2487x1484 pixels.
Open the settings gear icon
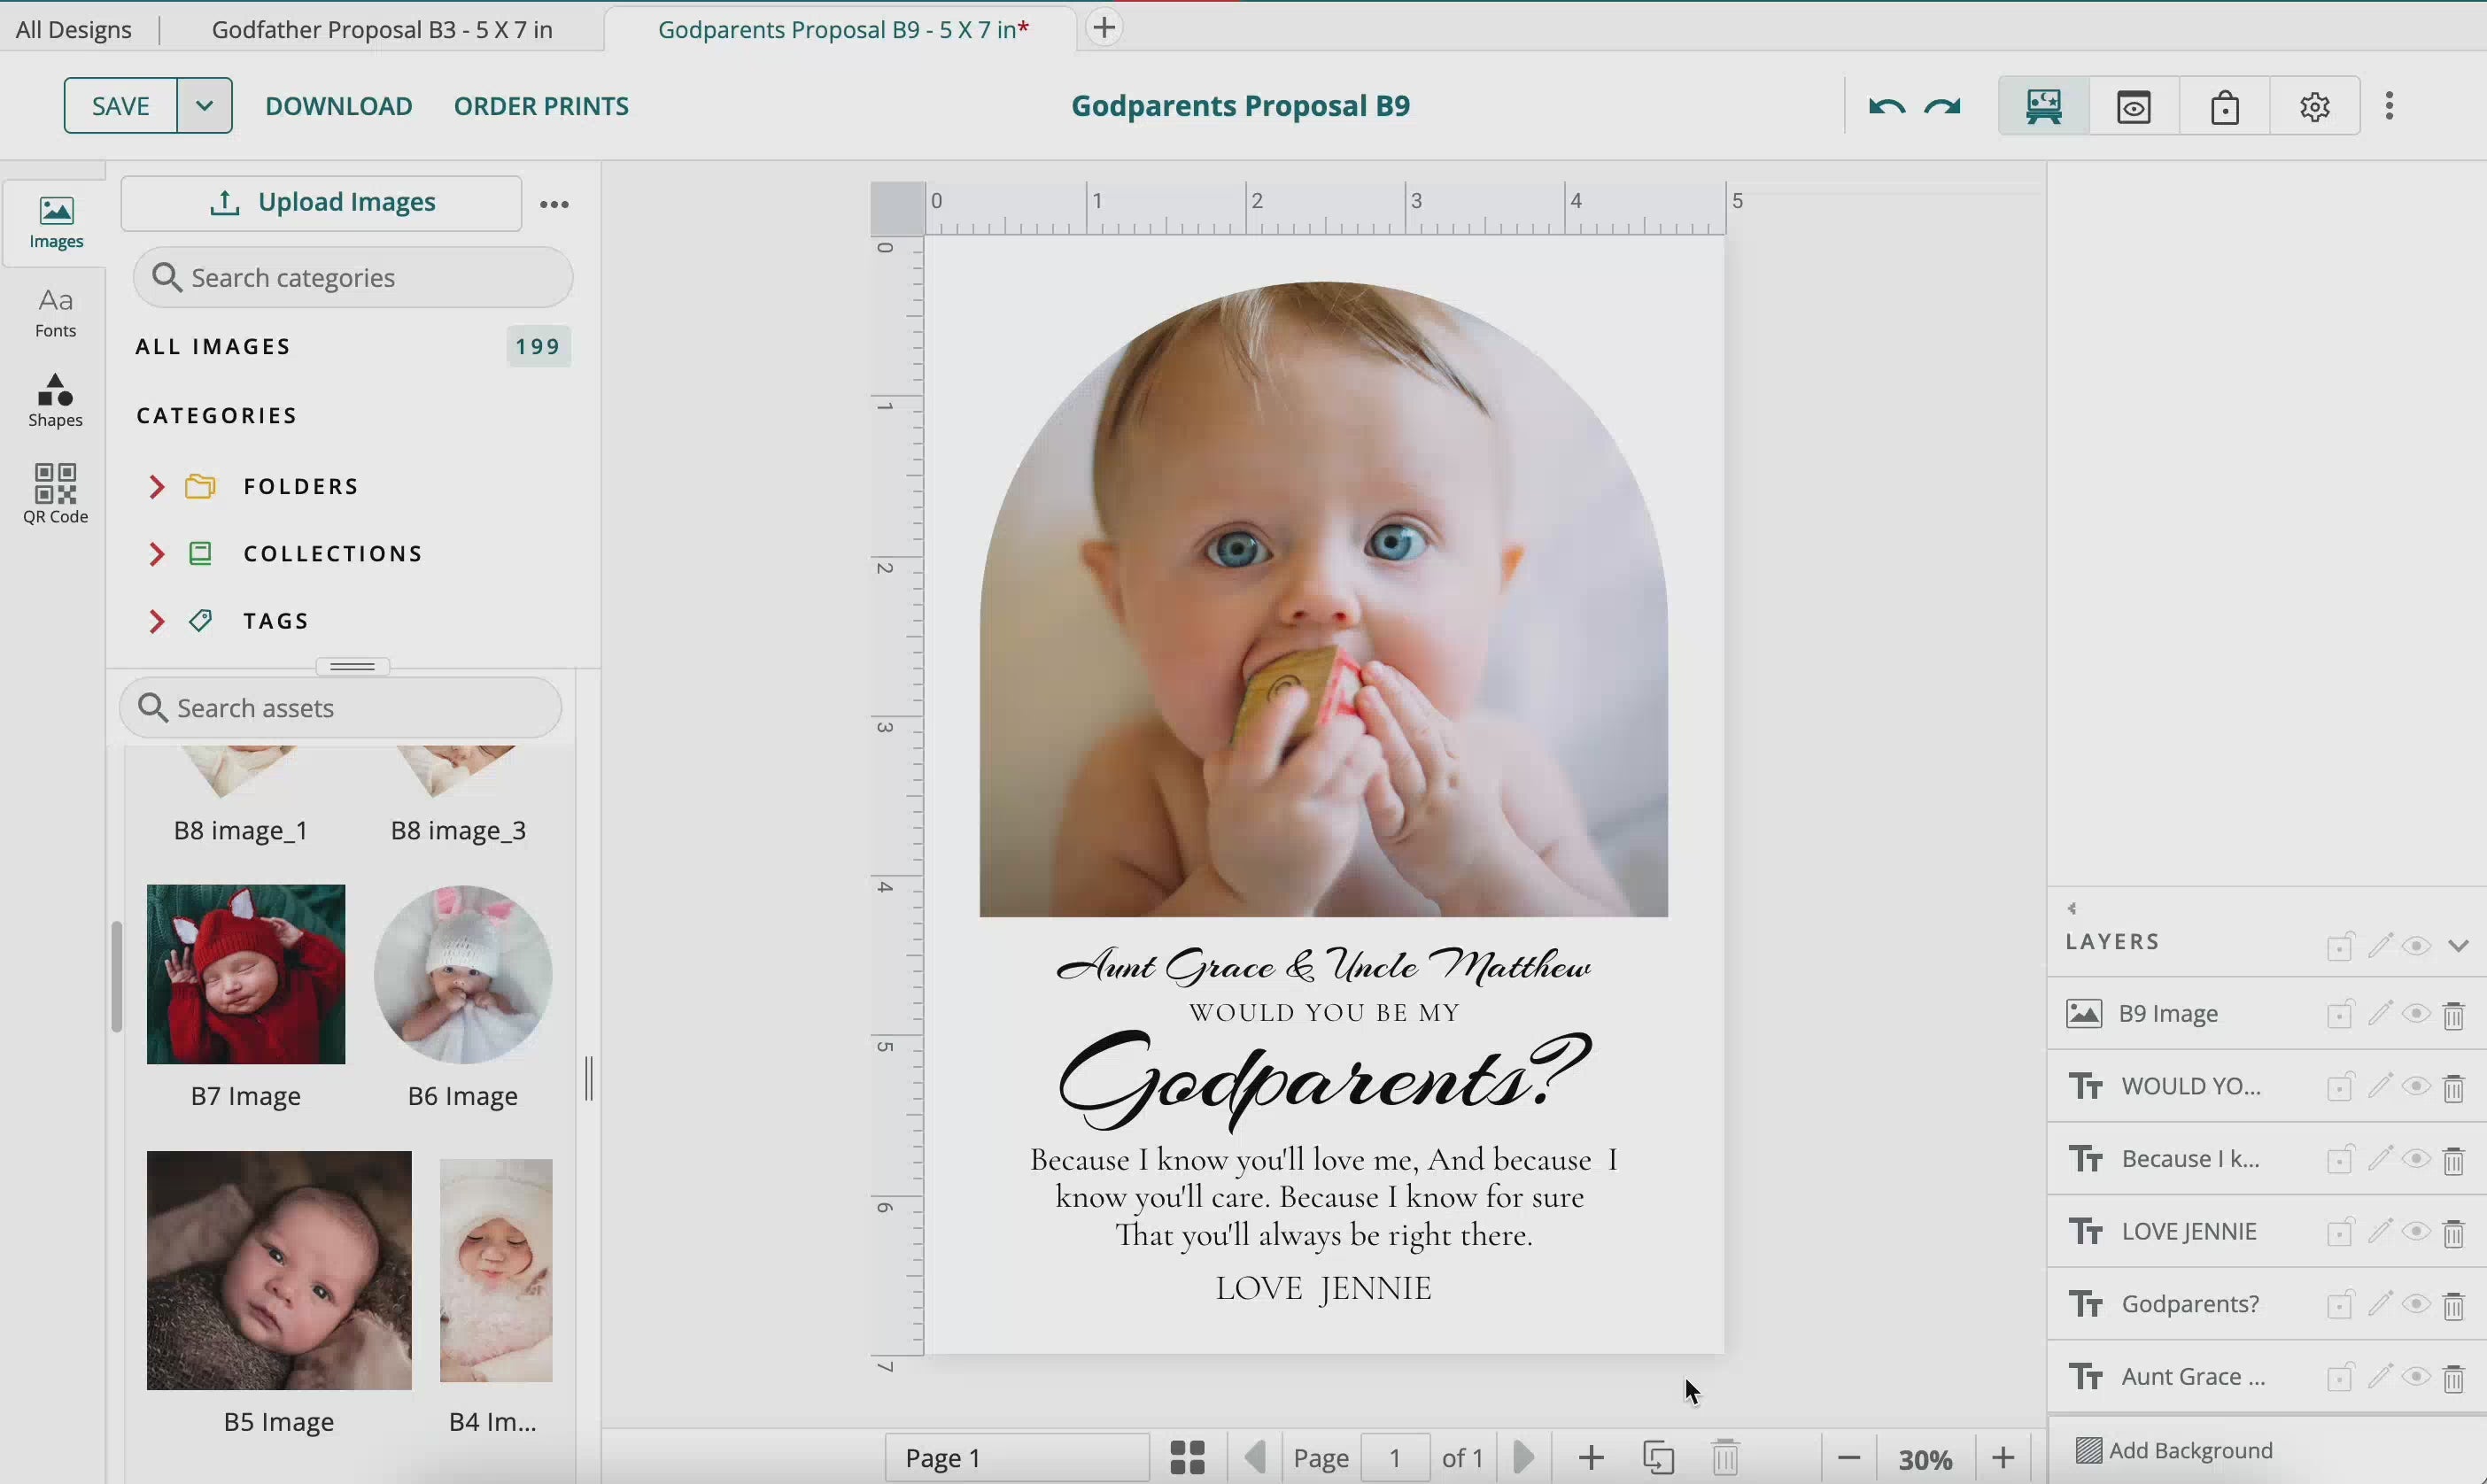click(2315, 106)
